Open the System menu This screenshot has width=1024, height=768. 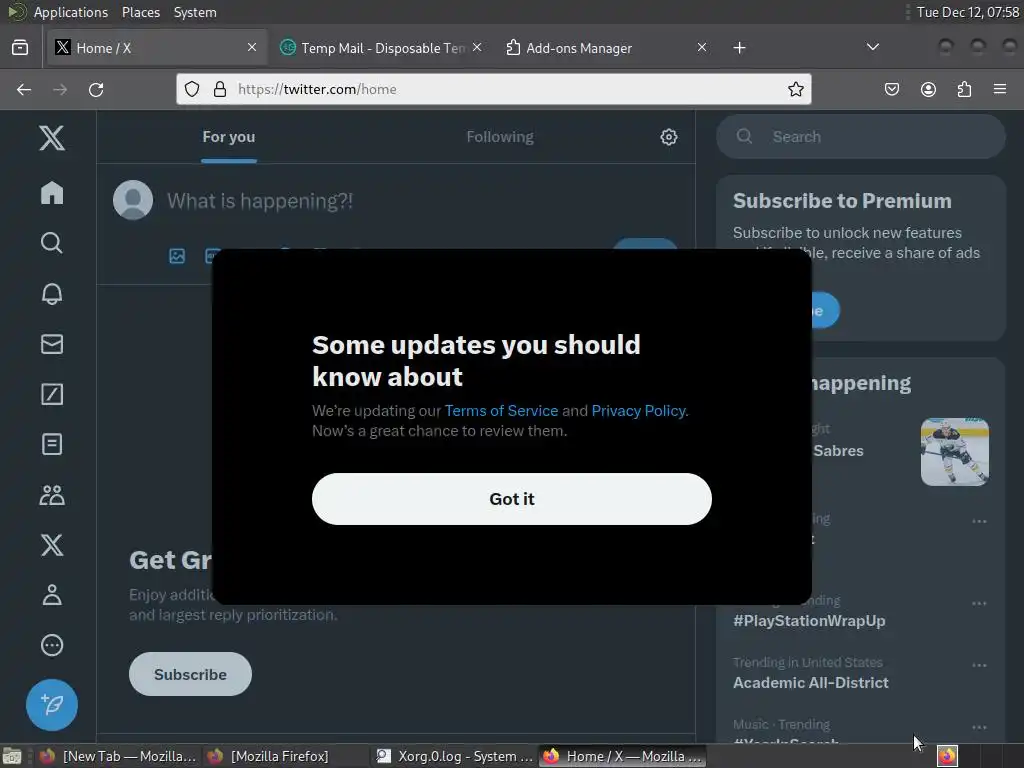pyautogui.click(x=195, y=12)
